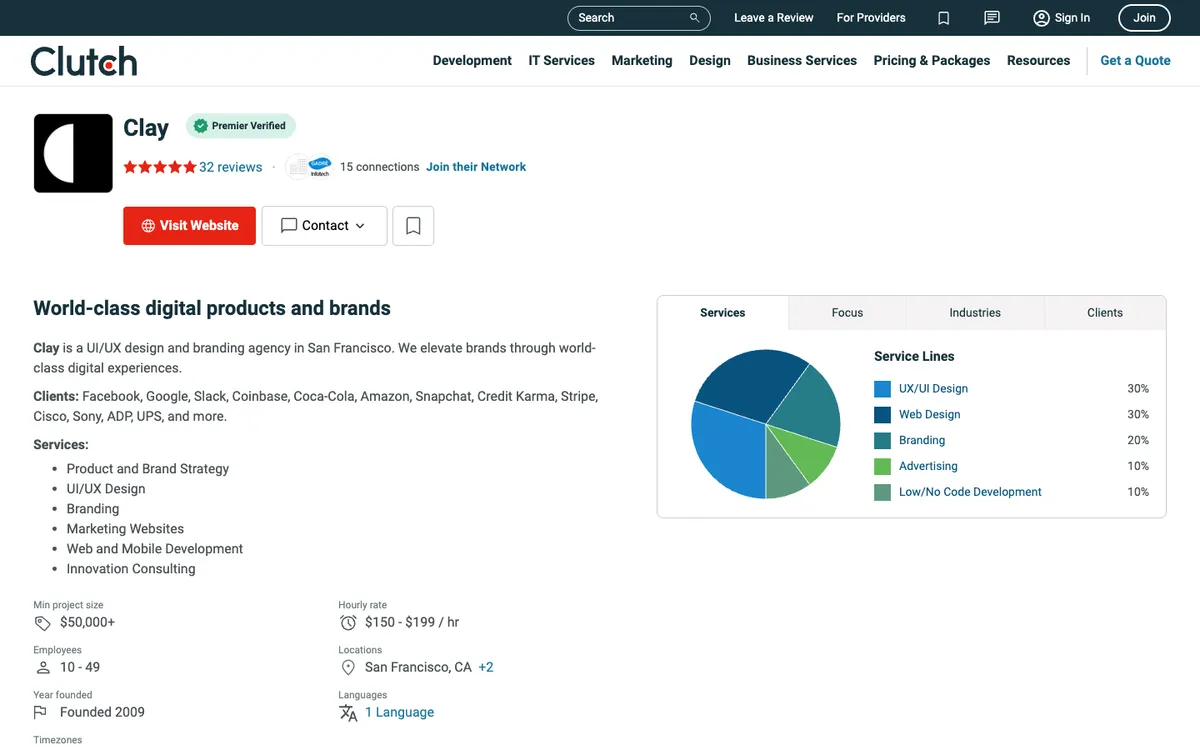Click the five-star rating
This screenshot has height=750, width=1200.
pyautogui.click(x=160, y=167)
